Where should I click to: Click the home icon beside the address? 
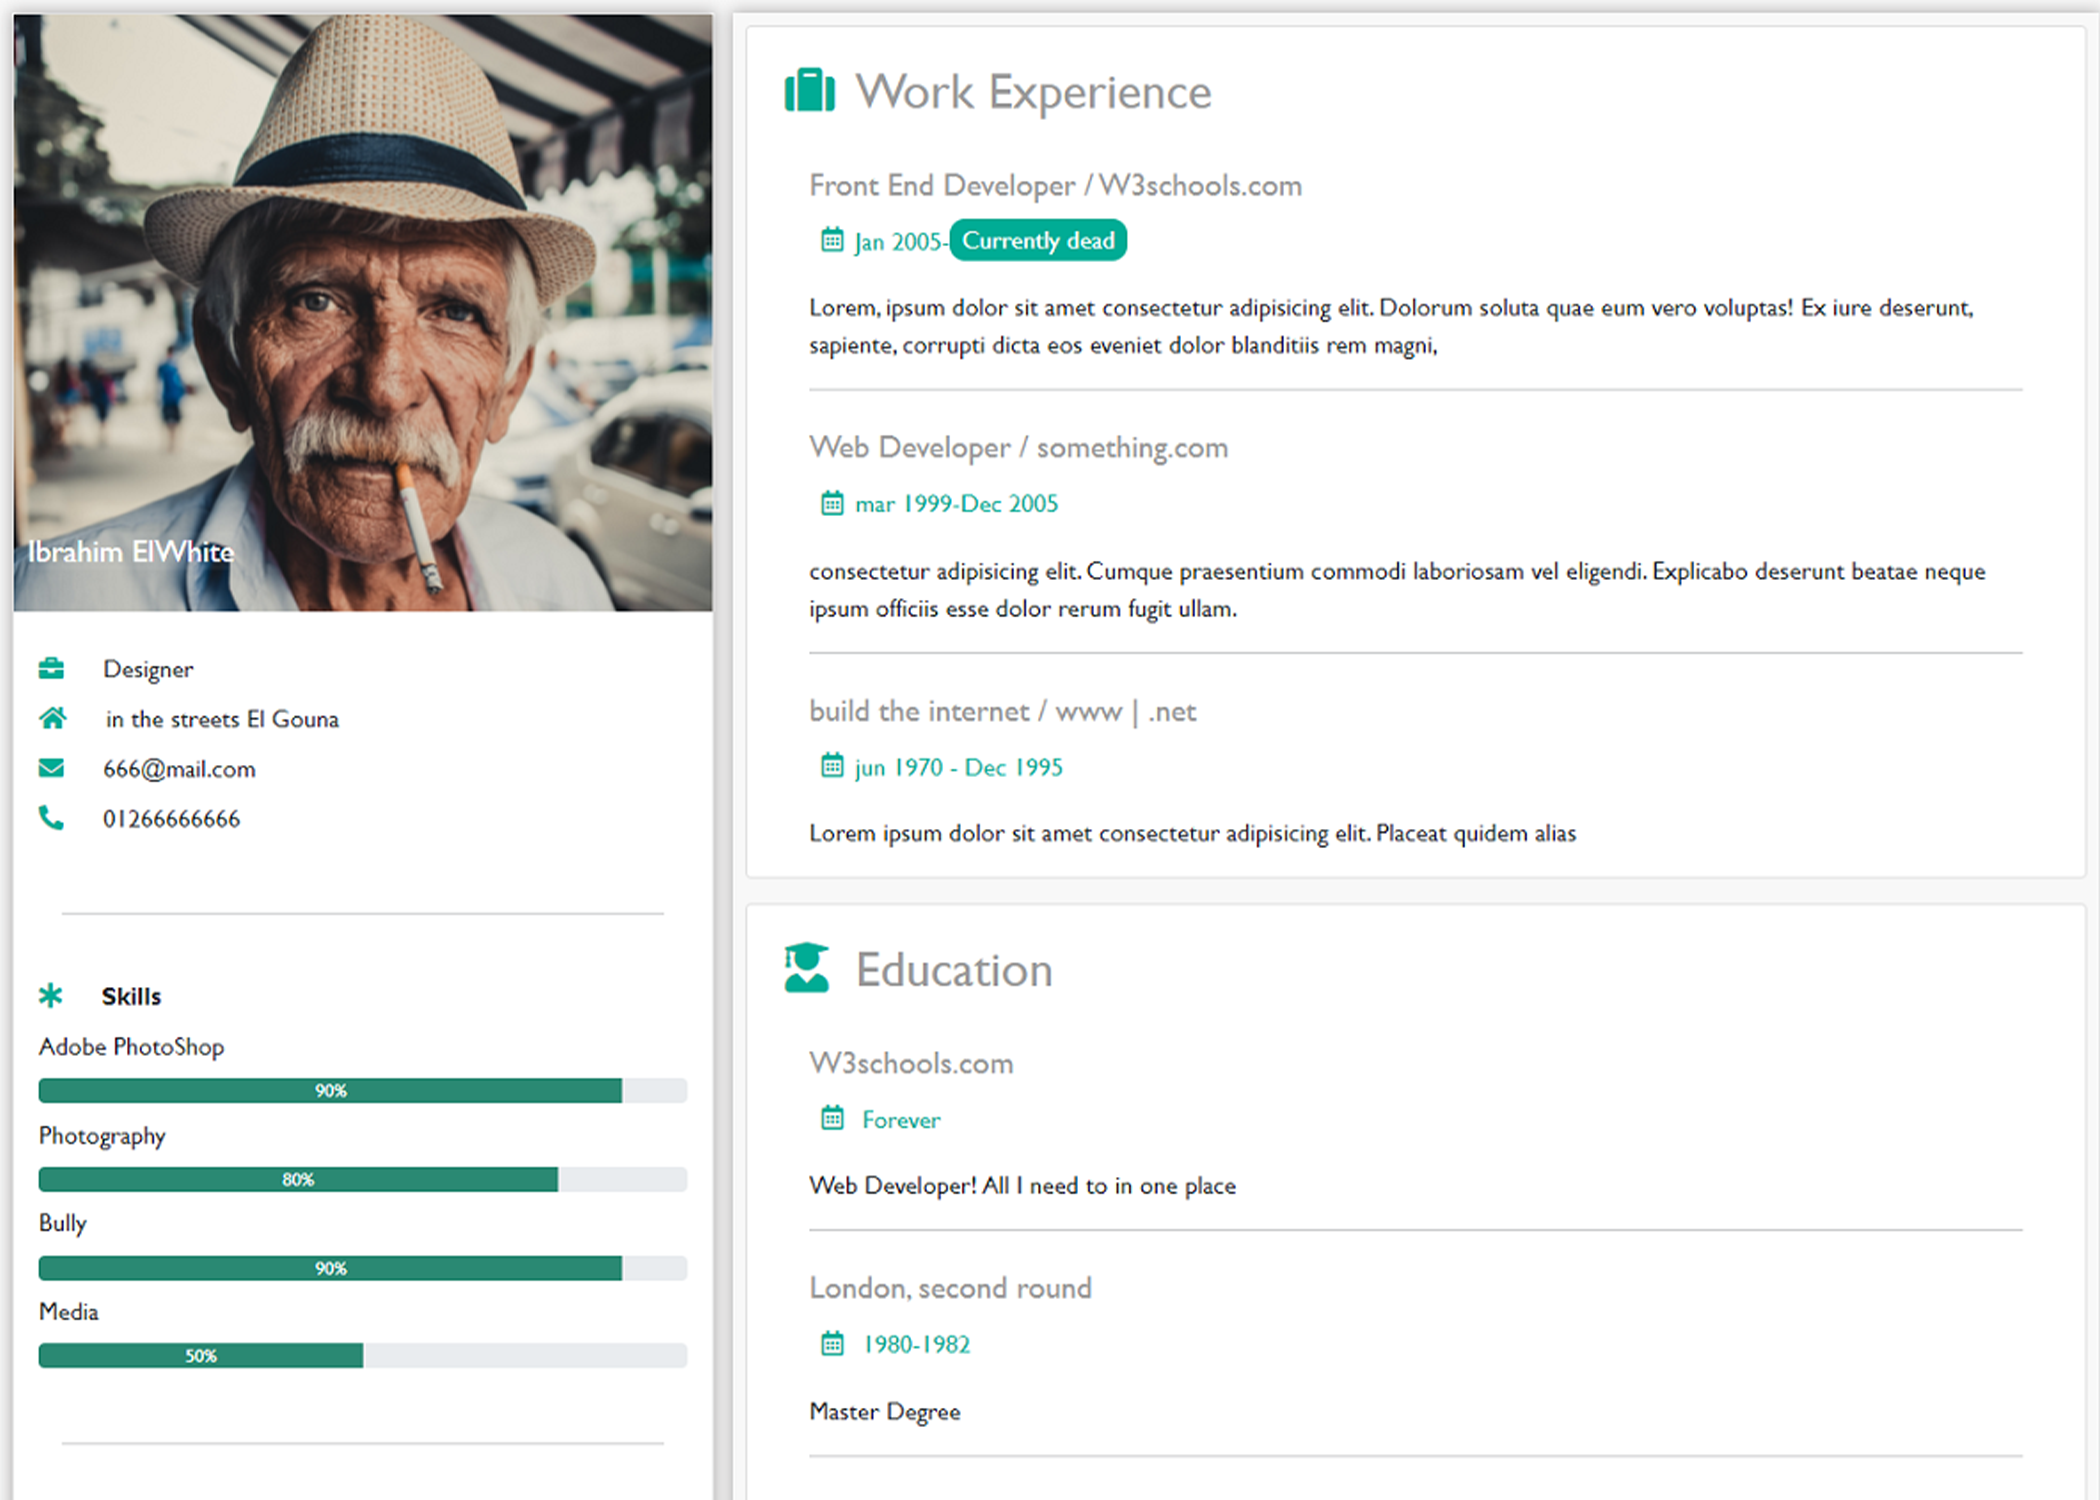pyautogui.click(x=53, y=718)
